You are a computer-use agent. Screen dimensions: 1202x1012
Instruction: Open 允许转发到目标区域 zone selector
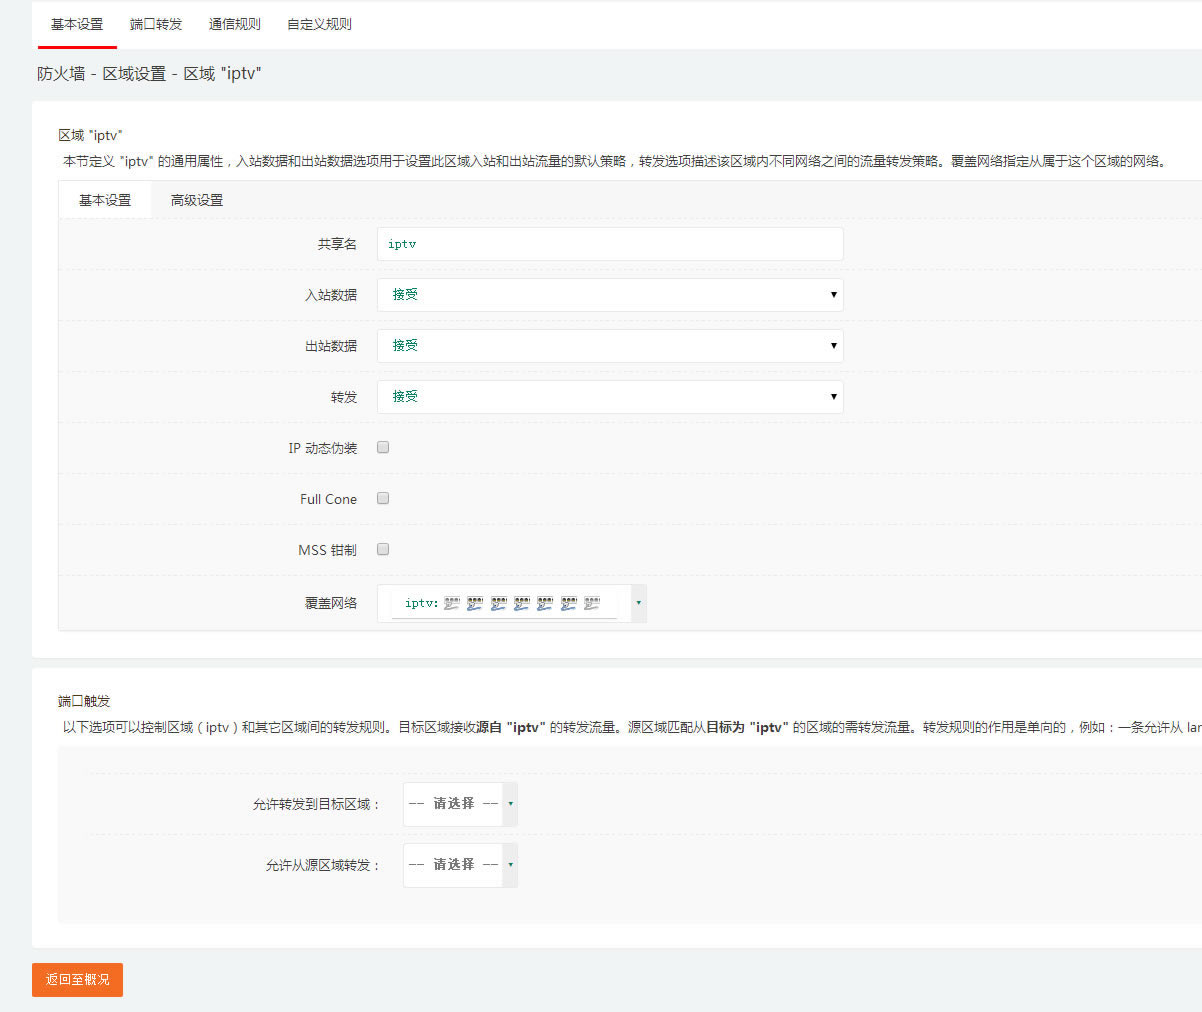[460, 804]
